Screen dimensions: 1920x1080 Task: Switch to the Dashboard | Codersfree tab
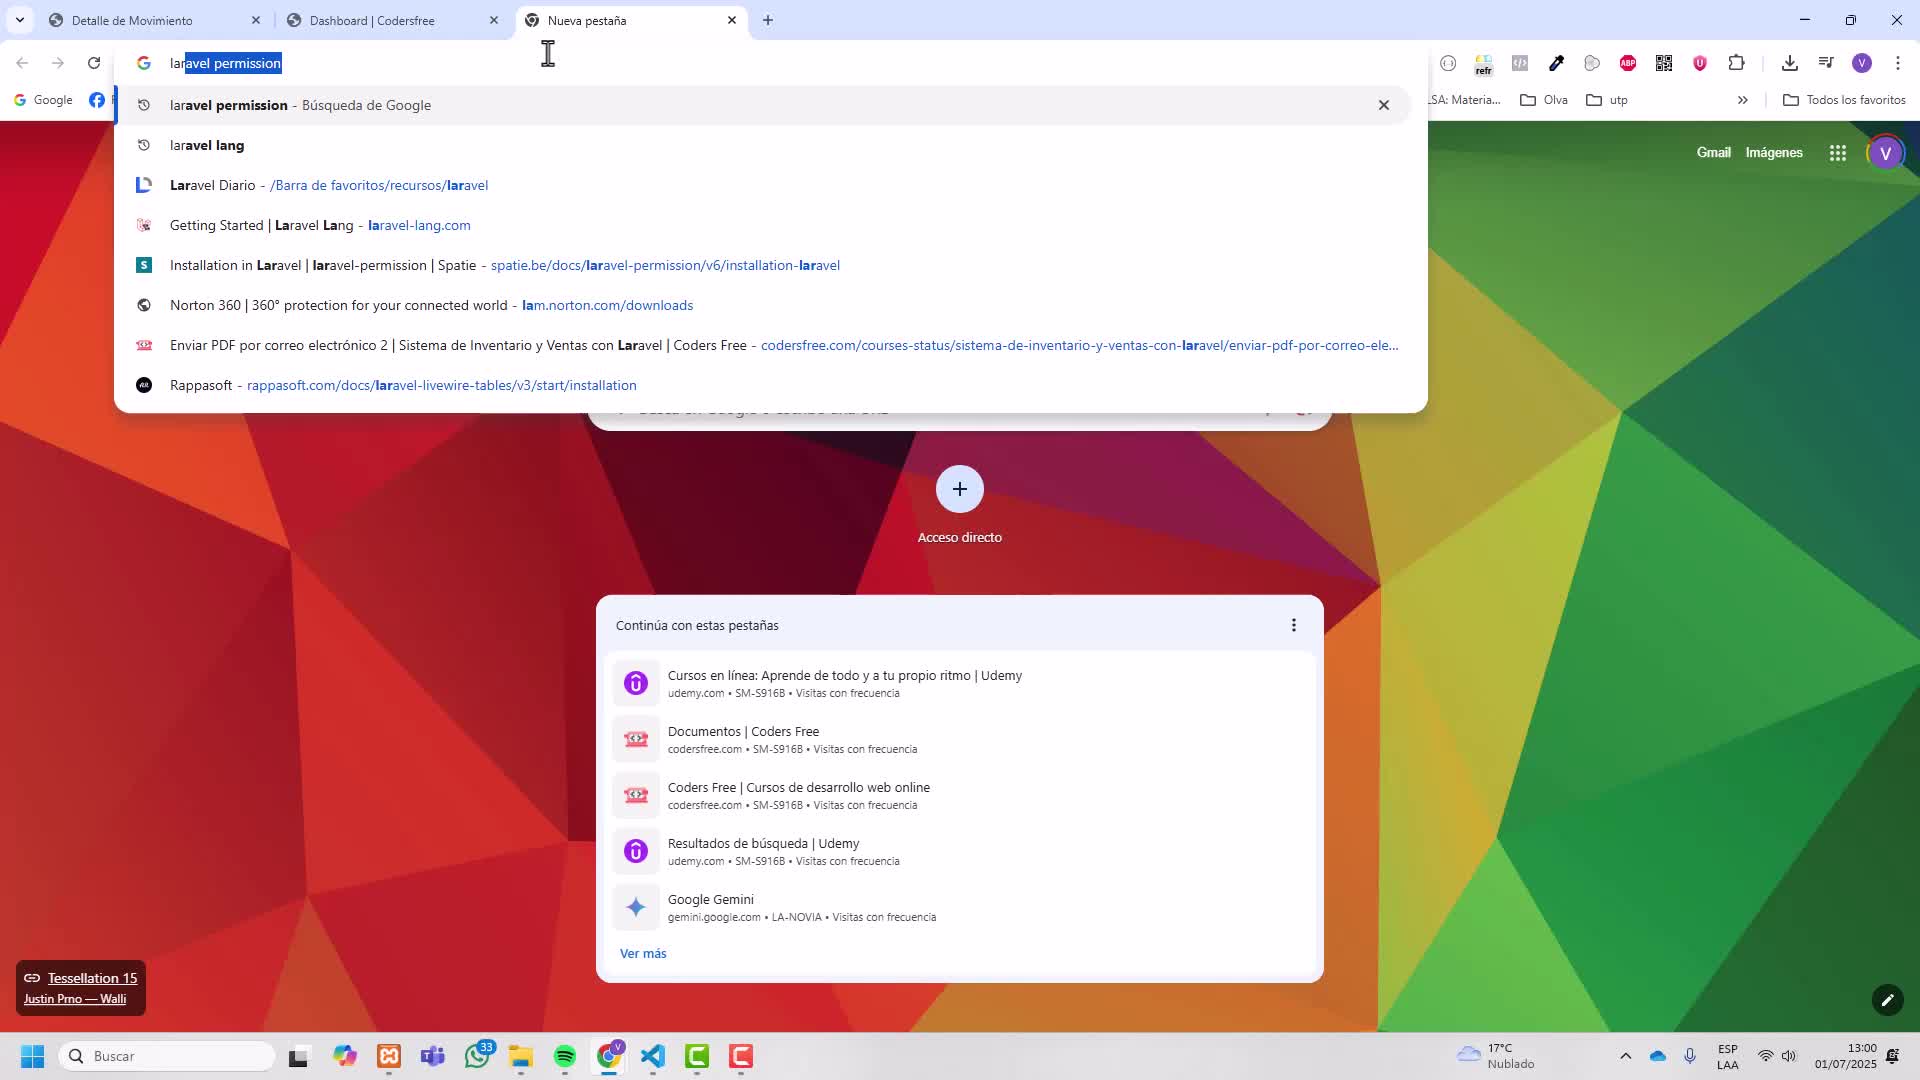tap(393, 20)
